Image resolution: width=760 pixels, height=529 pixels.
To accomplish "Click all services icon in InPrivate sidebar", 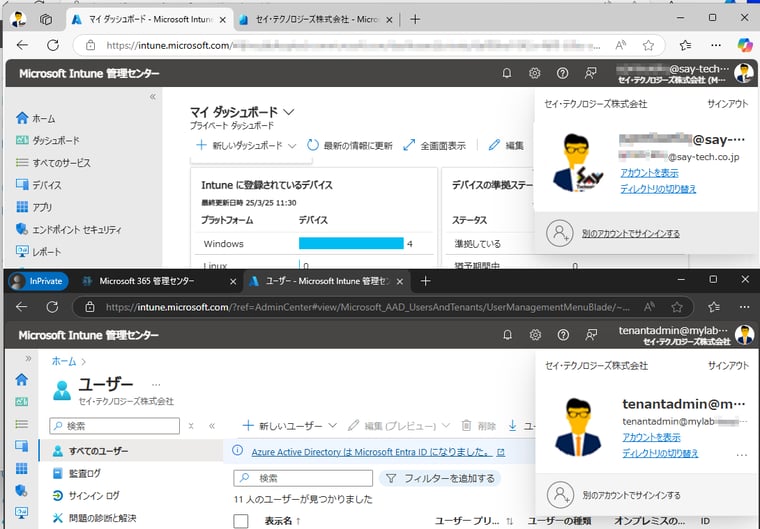I will (22, 424).
